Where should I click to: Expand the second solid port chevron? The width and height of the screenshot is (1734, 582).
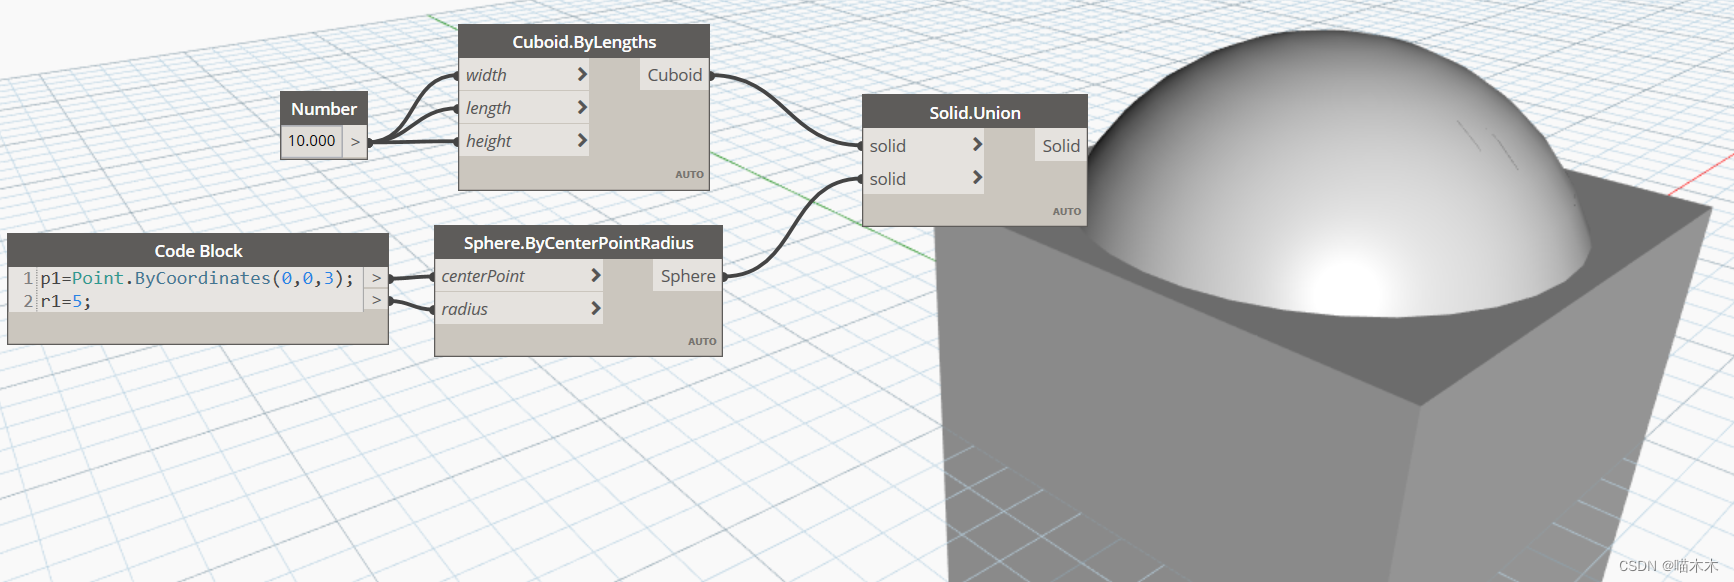[977, 179]
